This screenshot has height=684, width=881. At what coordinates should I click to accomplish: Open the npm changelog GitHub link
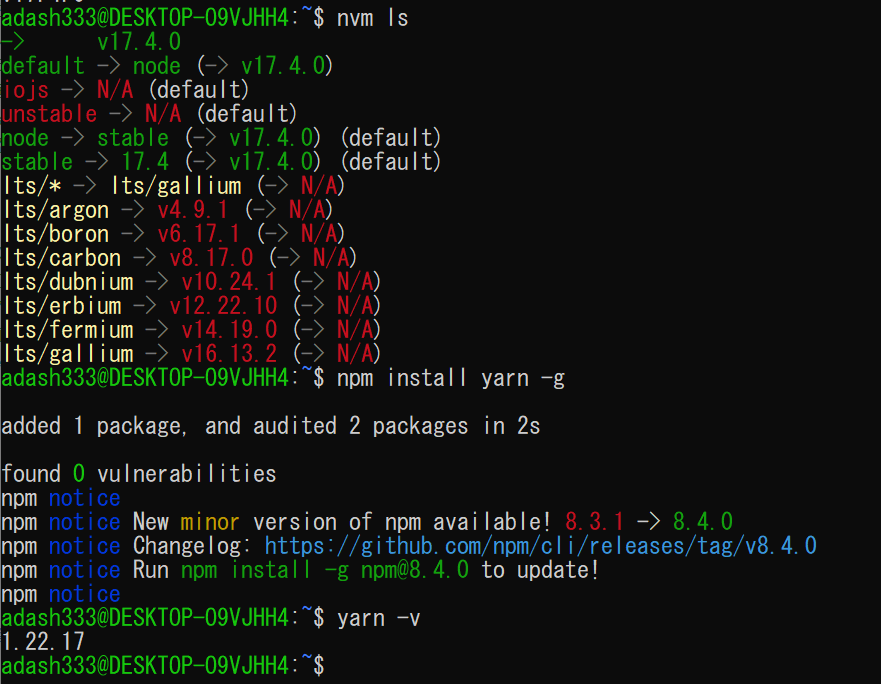(x=541, y=546)
